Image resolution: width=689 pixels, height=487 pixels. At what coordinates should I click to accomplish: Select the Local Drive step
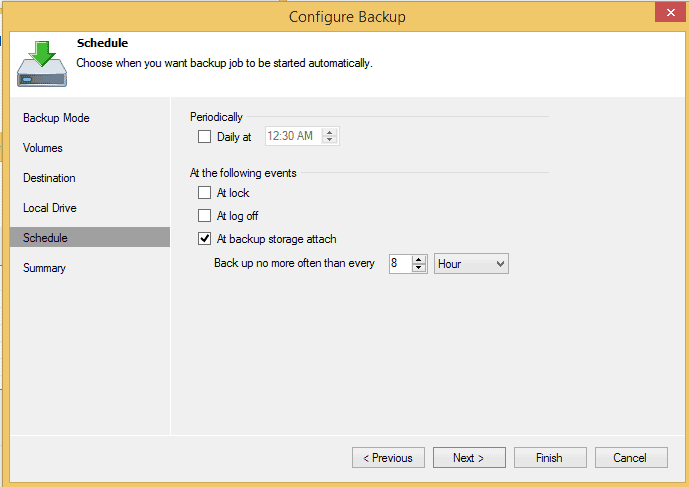point(50,207)
